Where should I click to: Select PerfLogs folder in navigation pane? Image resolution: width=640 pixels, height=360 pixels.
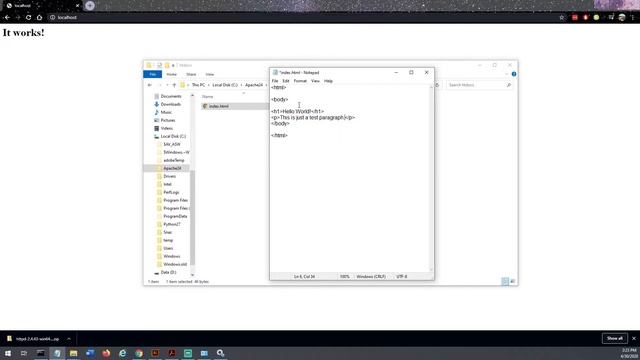[171, 192]
